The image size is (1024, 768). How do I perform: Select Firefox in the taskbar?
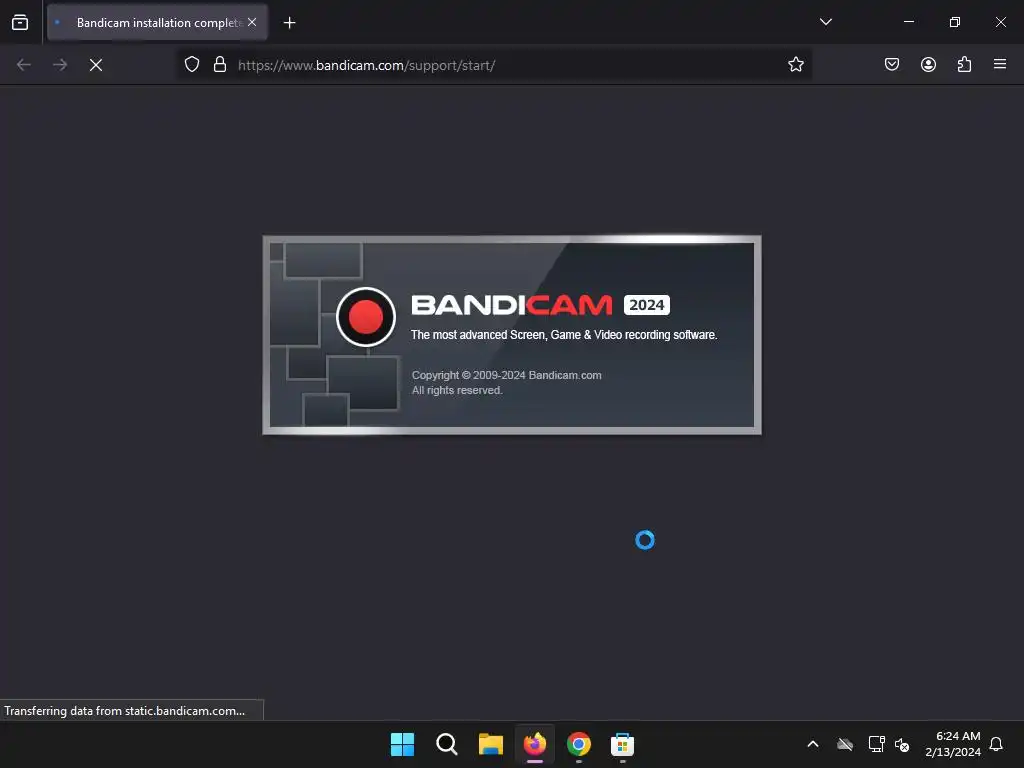(535, 744)
